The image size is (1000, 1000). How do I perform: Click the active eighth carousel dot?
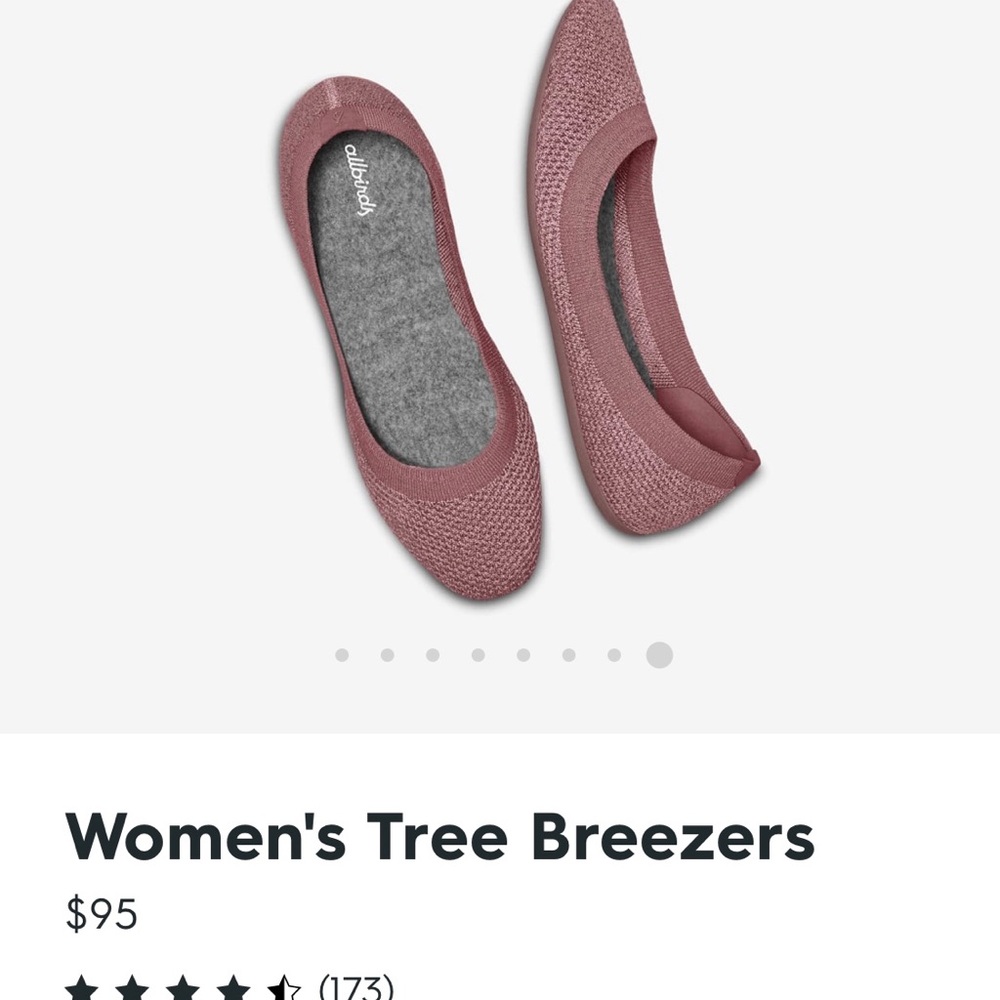[659, 655]
